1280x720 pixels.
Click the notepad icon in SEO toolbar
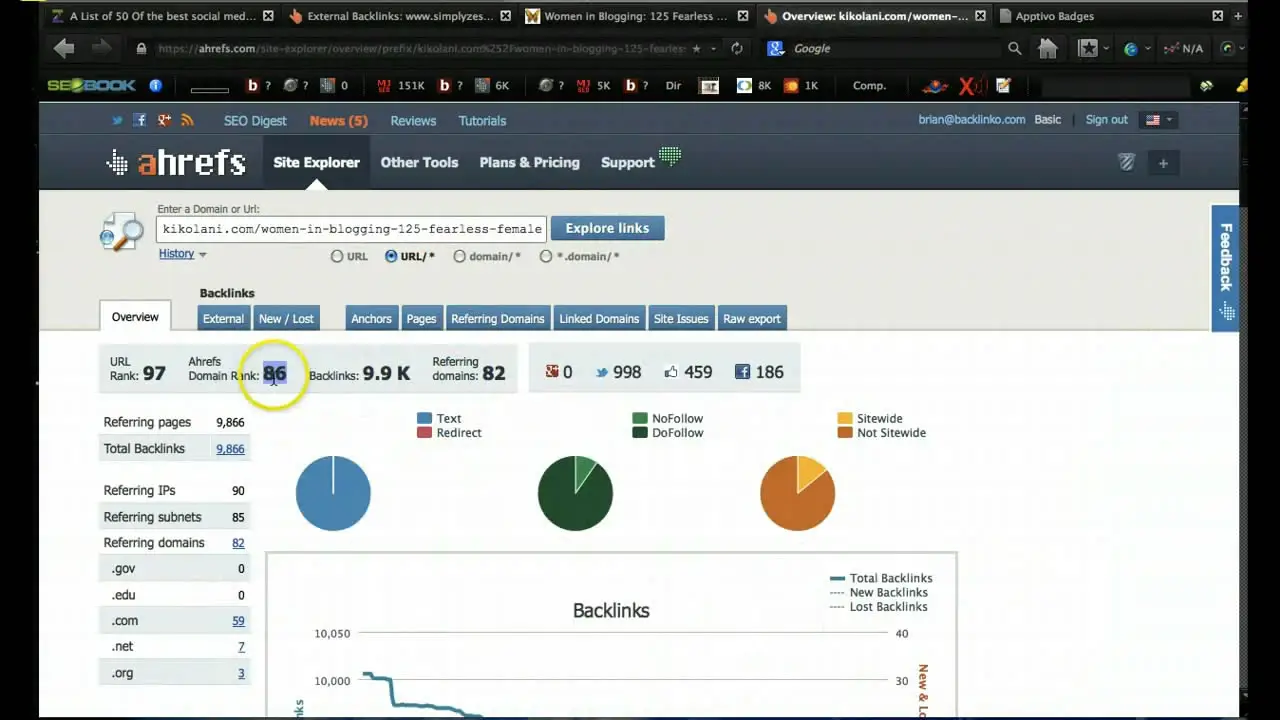coord(1003,86)
